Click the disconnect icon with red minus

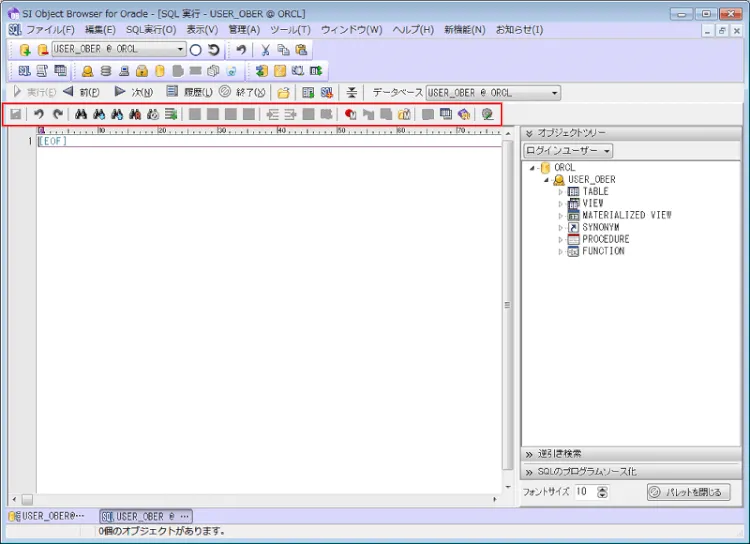pos(43,50)
